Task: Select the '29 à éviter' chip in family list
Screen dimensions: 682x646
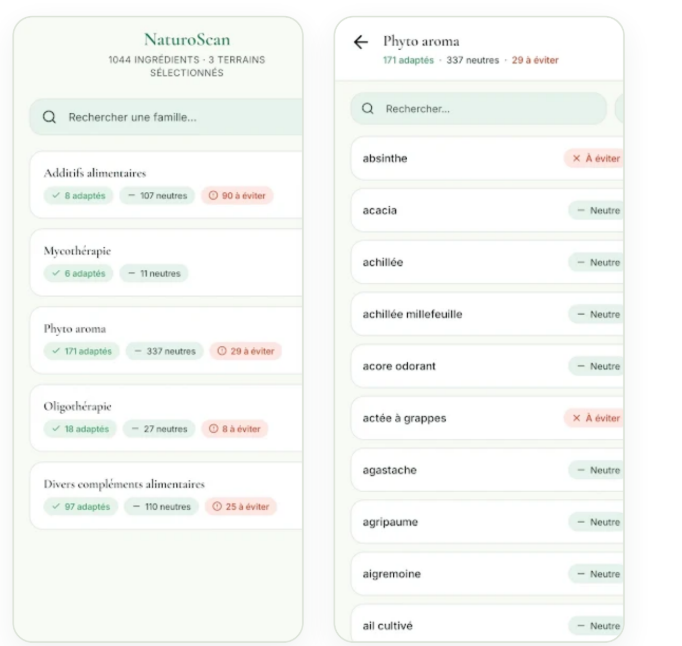Action: point(246,351)
